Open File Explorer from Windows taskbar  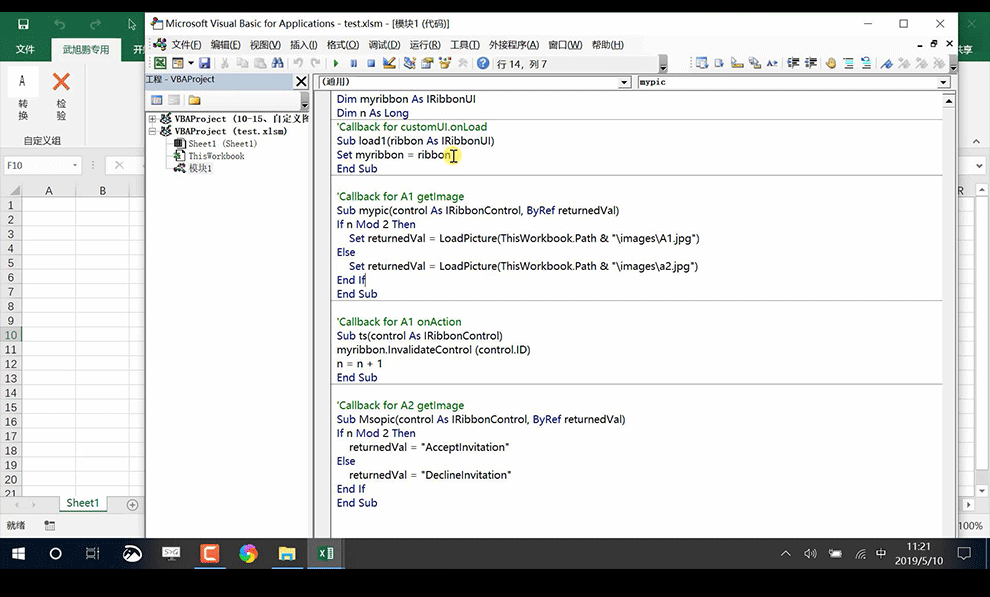click(287, 553)
